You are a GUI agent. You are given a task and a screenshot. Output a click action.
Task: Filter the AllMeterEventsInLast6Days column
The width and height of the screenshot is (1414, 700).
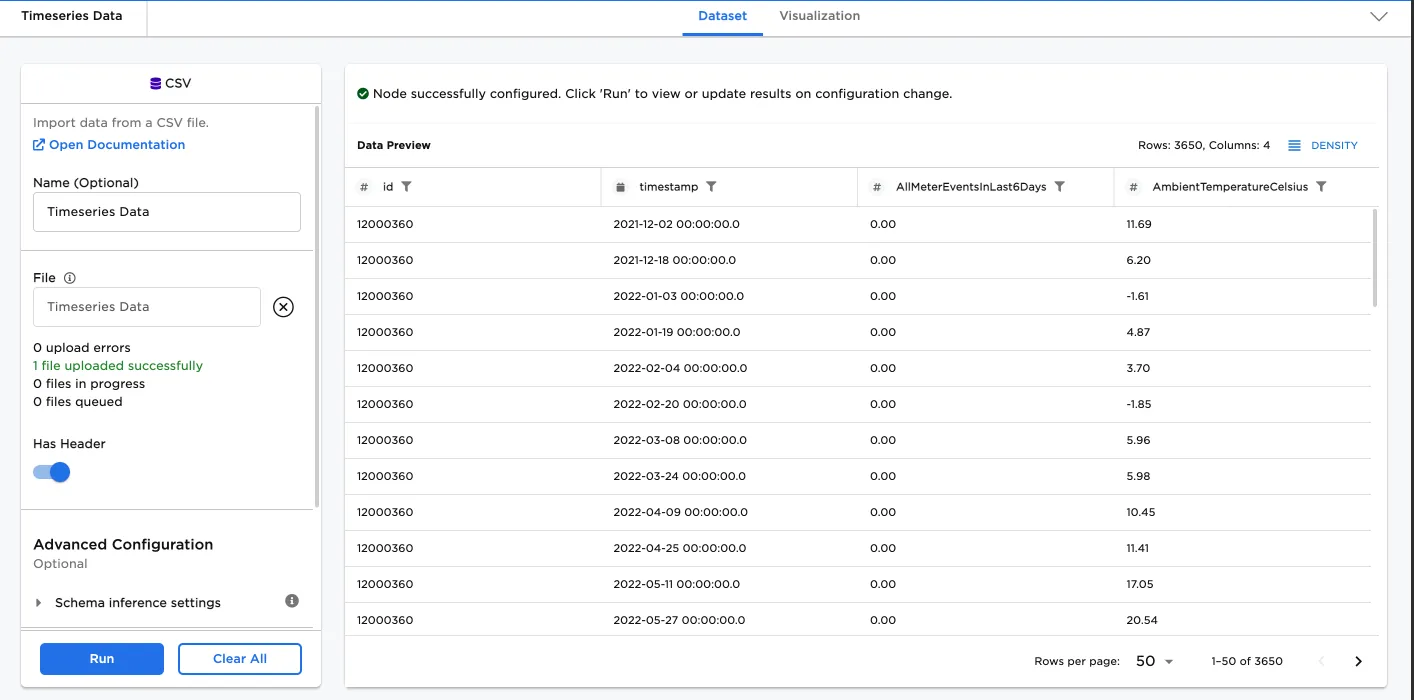coord(1060,187)
